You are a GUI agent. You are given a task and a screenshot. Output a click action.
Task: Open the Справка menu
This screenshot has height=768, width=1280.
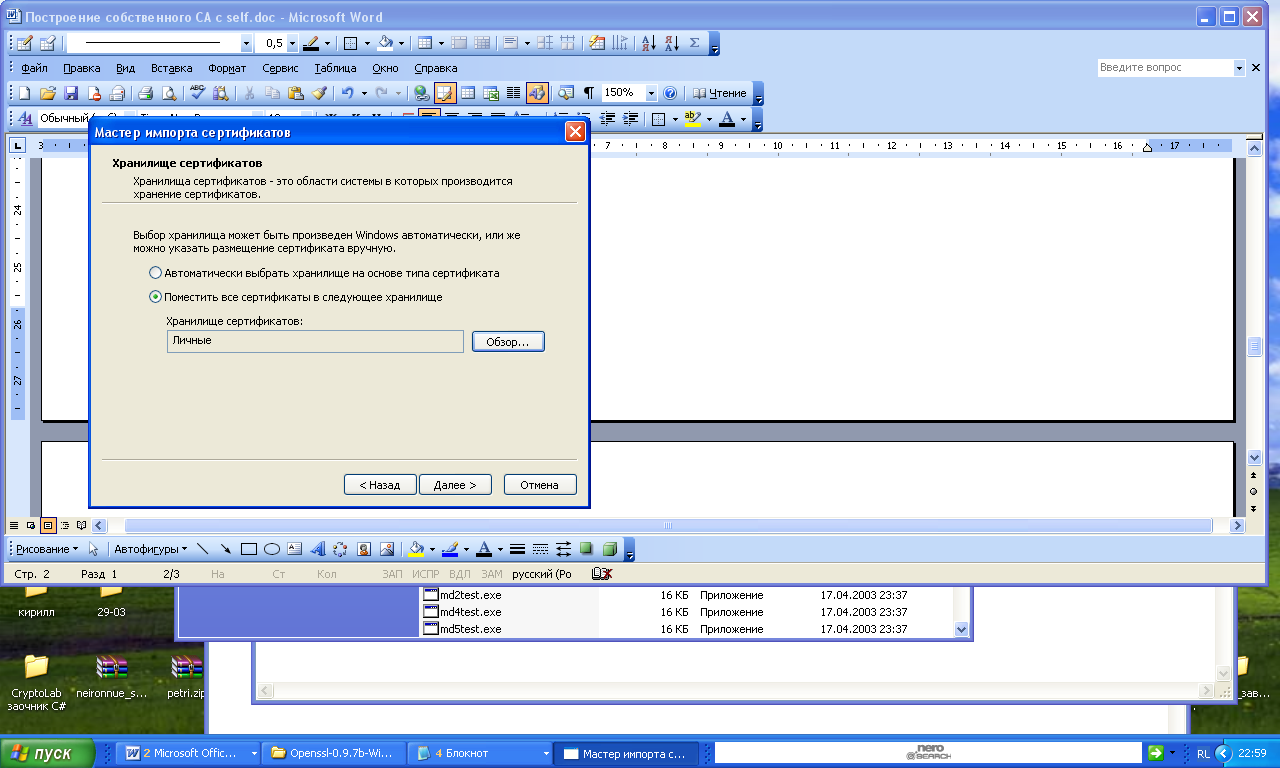[435, 69]
